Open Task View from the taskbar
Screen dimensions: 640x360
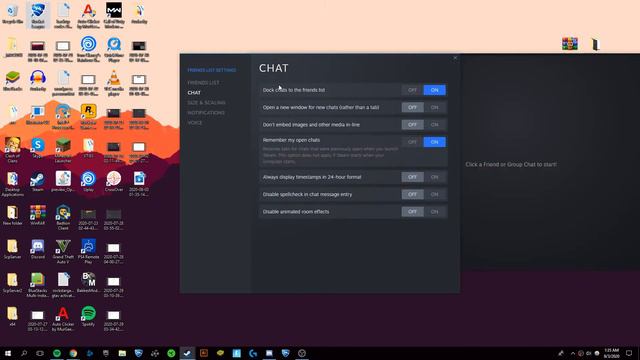click(40, 353)
